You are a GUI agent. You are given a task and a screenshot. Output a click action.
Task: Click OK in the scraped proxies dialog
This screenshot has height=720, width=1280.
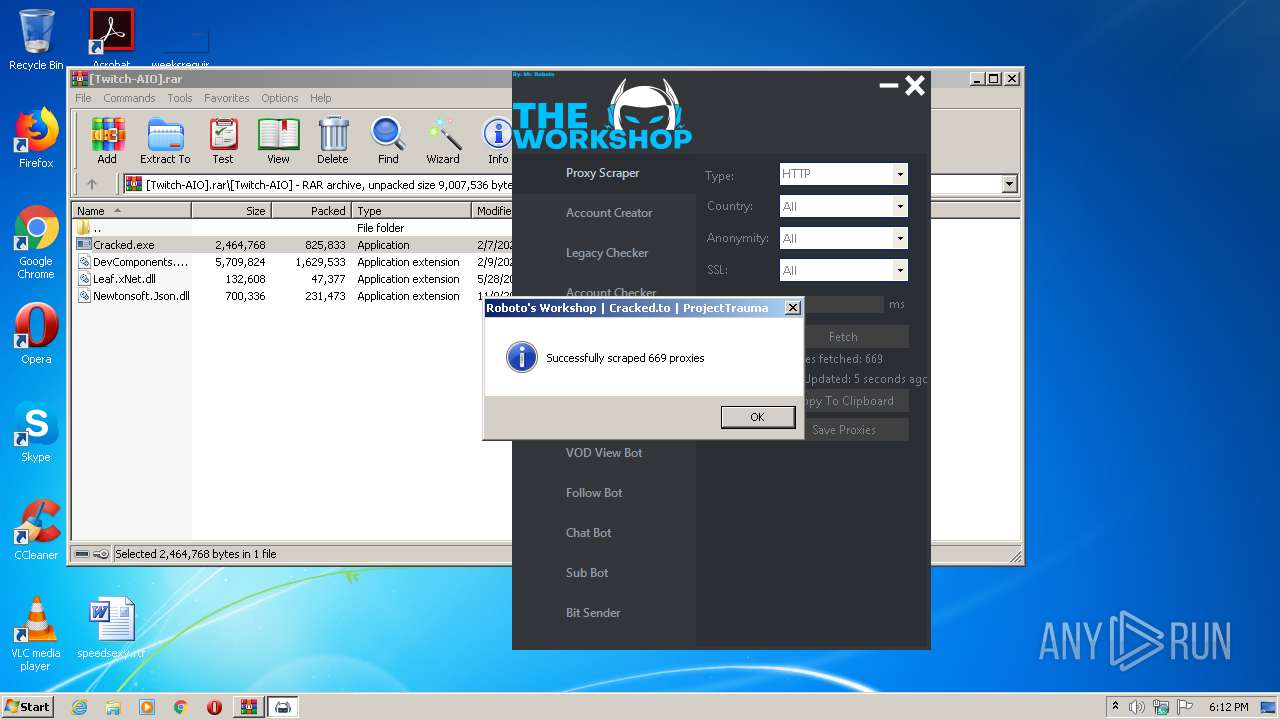[x=757, y=417]
